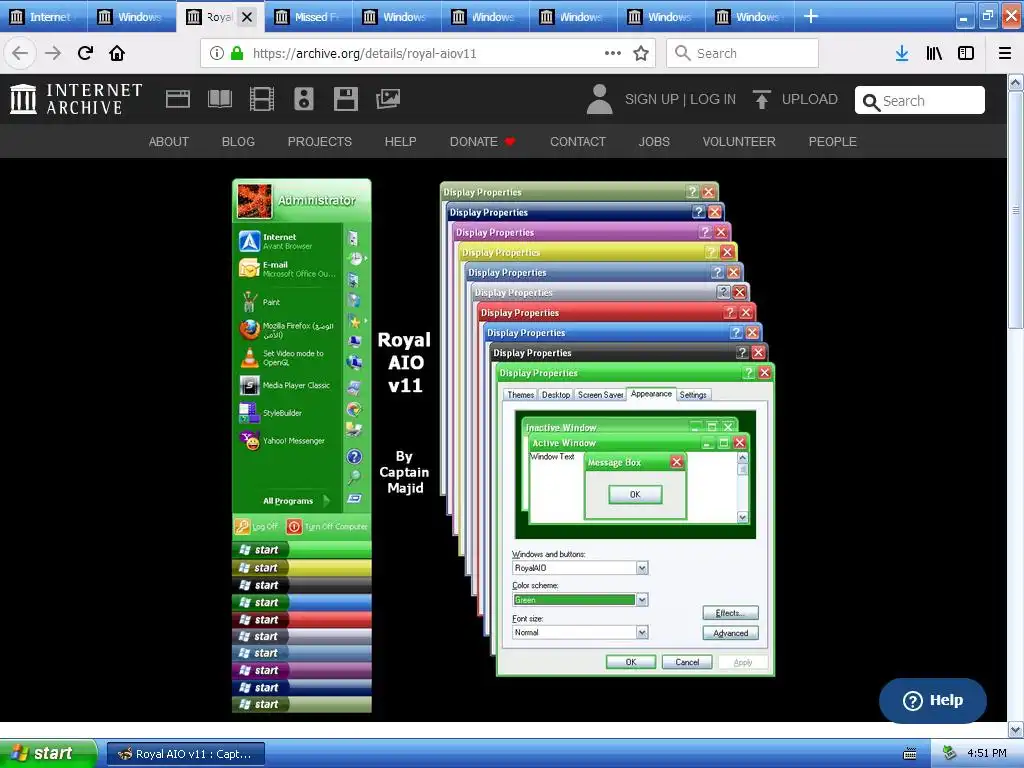This screenshot has height=768, width=1024.
Task: Open the Audio section speaker icon
Action: click(304, 99)
